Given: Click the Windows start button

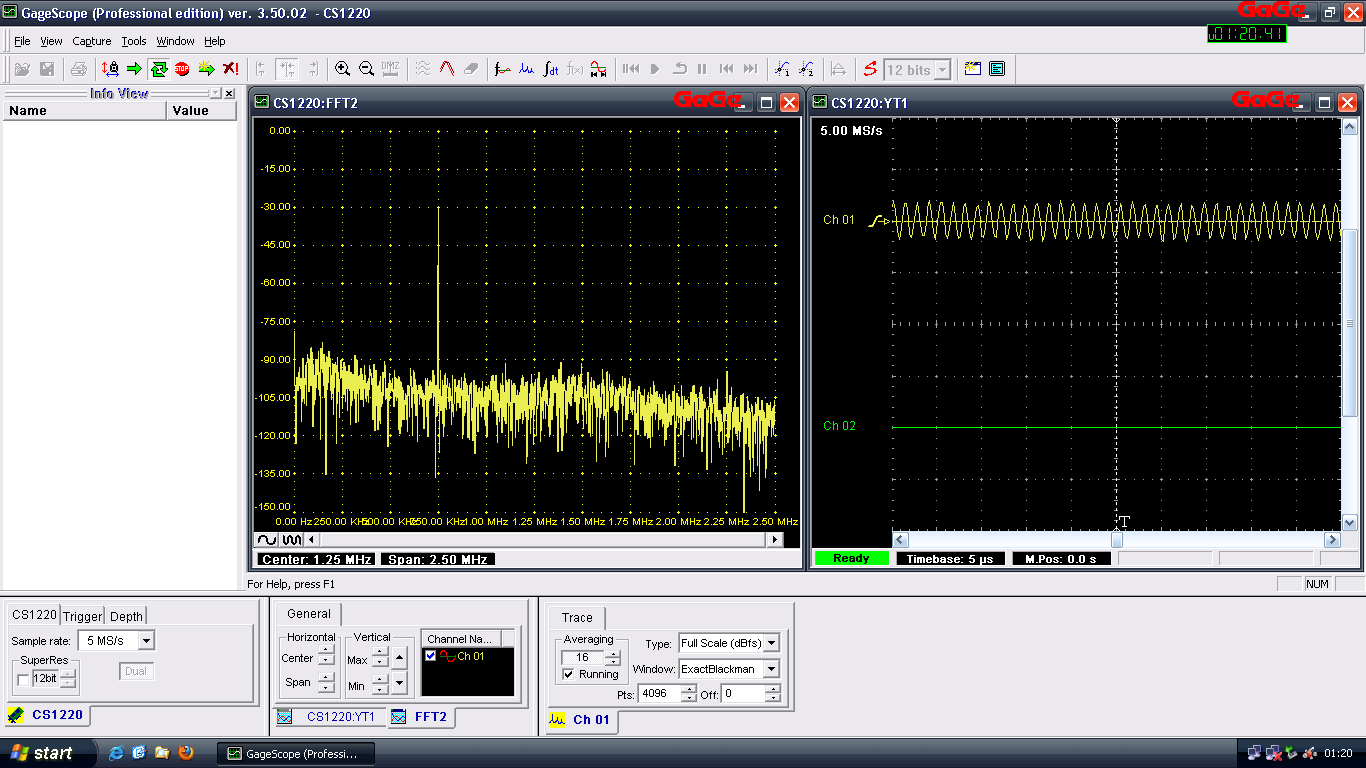Looking at the screenshot, I should pyautogui.click(x=42, y=753).
